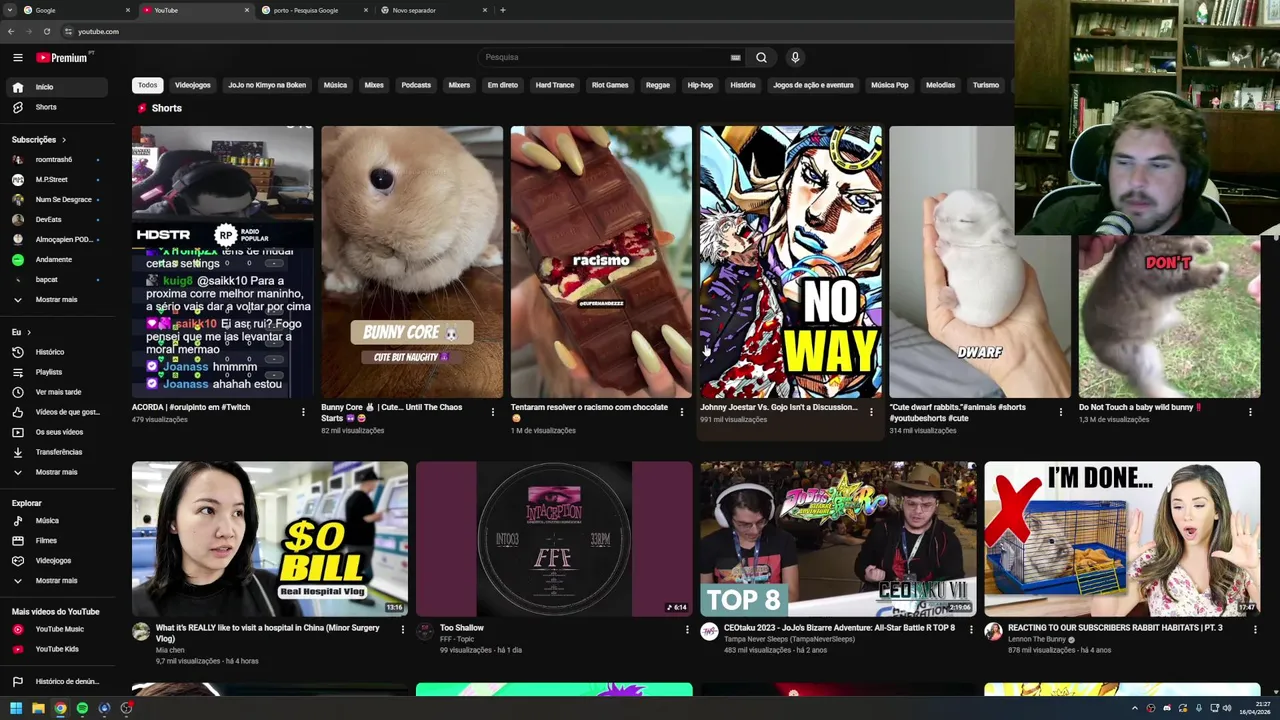Start voice search with the microphone icon
The height and width of the screenshot is (720, 1280).
point(795,58)
